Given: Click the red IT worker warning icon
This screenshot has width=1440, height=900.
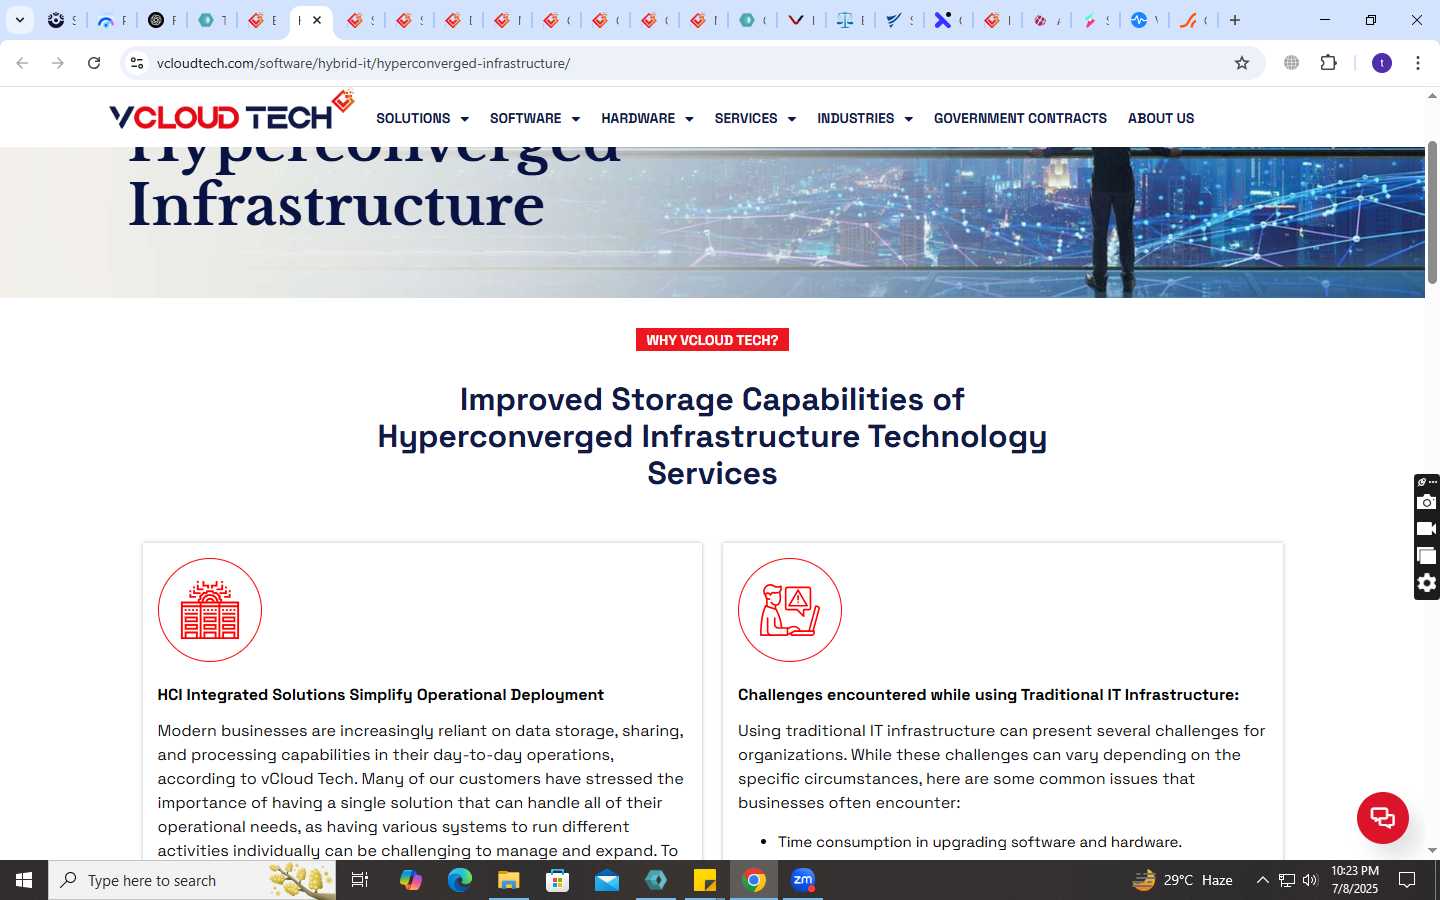Looking at the screenshot, I should pos(790,610).
